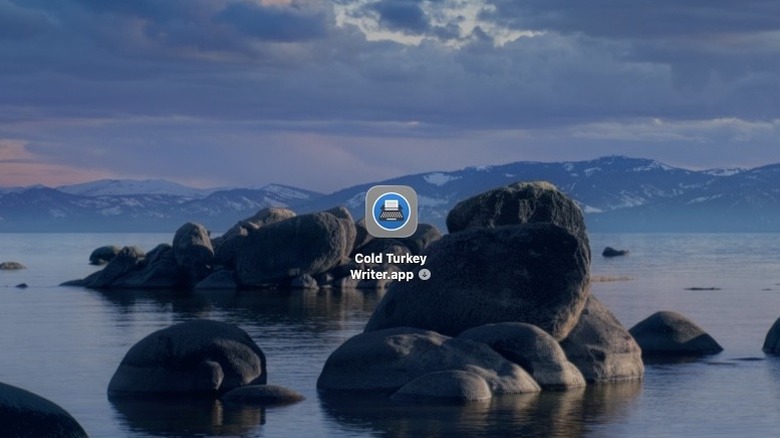Click the download arrow badge beside Writer.app
780x438 pixels.
click(425, 274)
